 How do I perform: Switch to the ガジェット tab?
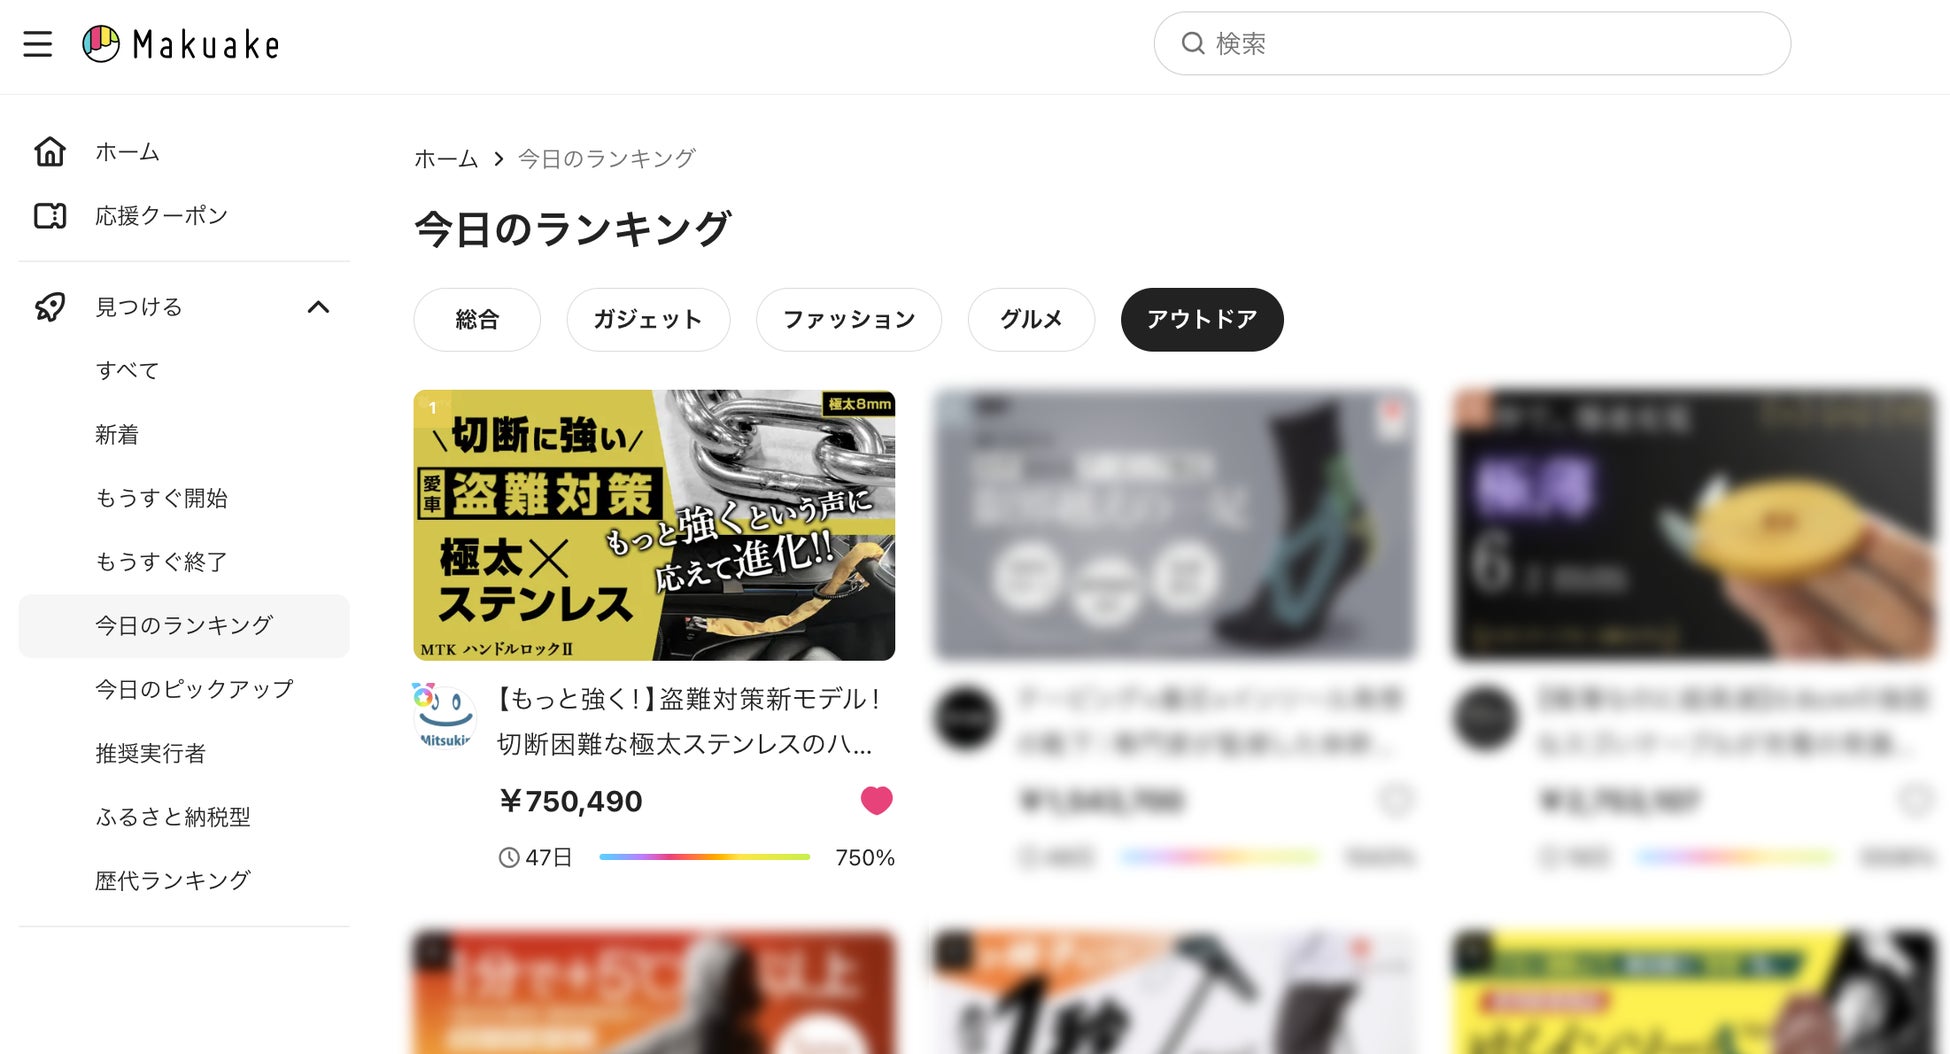(x=648, y=320)
